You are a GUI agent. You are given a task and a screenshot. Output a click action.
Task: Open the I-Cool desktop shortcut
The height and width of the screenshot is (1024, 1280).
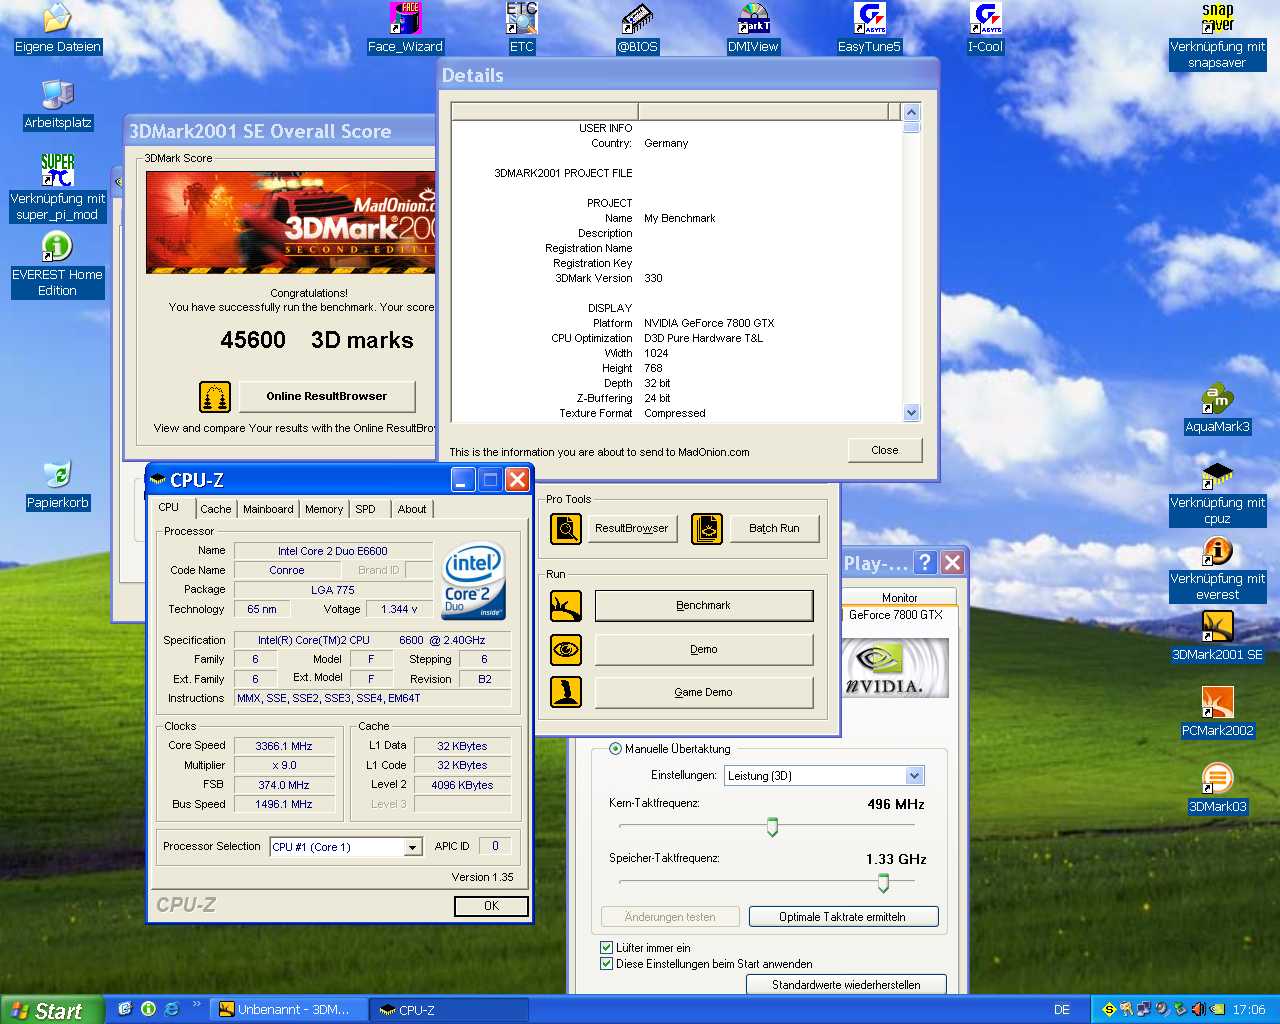[985, 28]
